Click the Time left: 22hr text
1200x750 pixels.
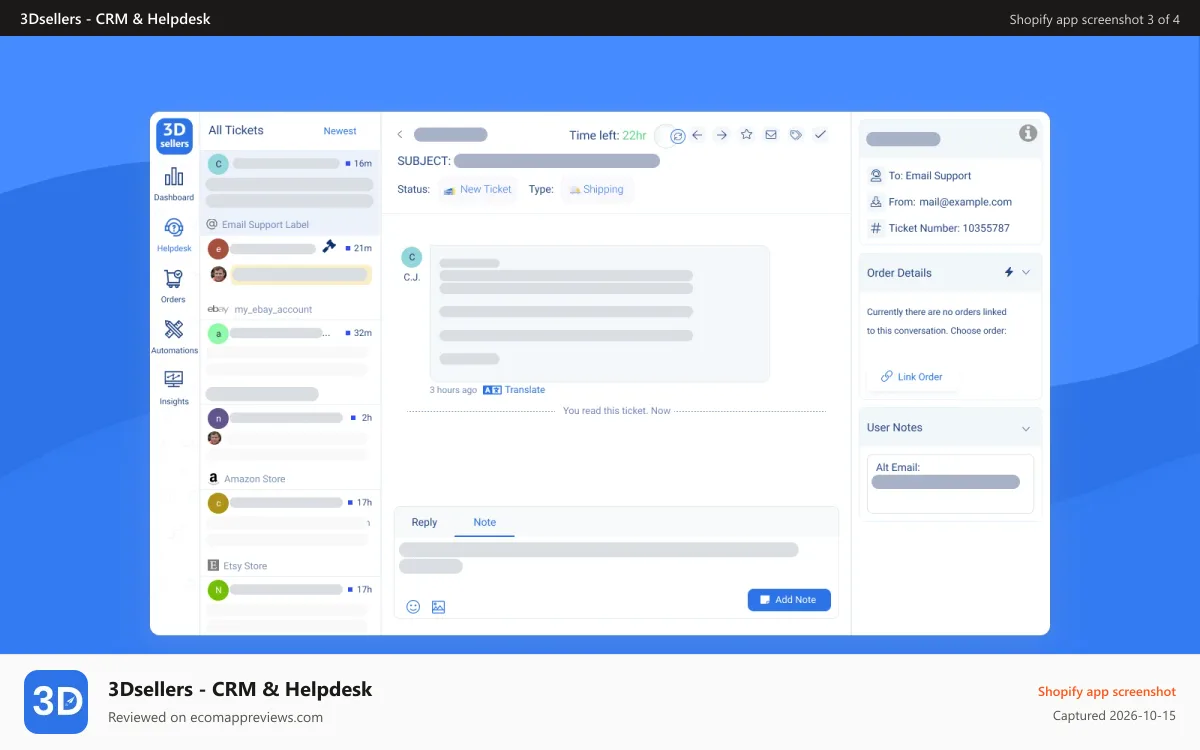pos(608,135)
